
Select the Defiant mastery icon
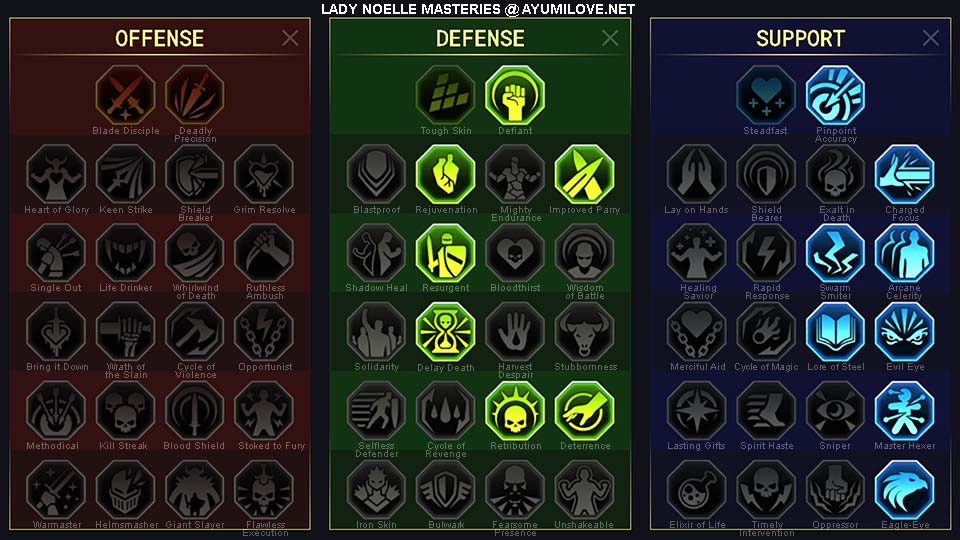point(515,96)
